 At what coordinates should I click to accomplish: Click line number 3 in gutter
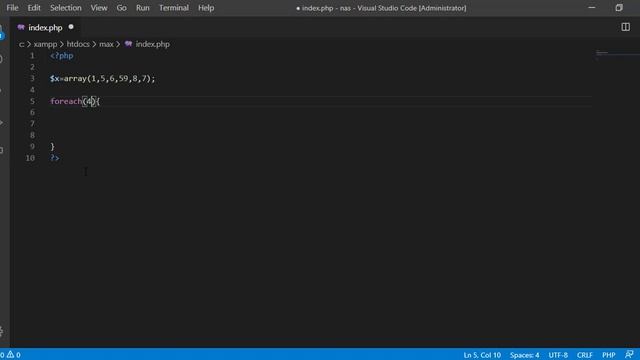click(32, 78)
